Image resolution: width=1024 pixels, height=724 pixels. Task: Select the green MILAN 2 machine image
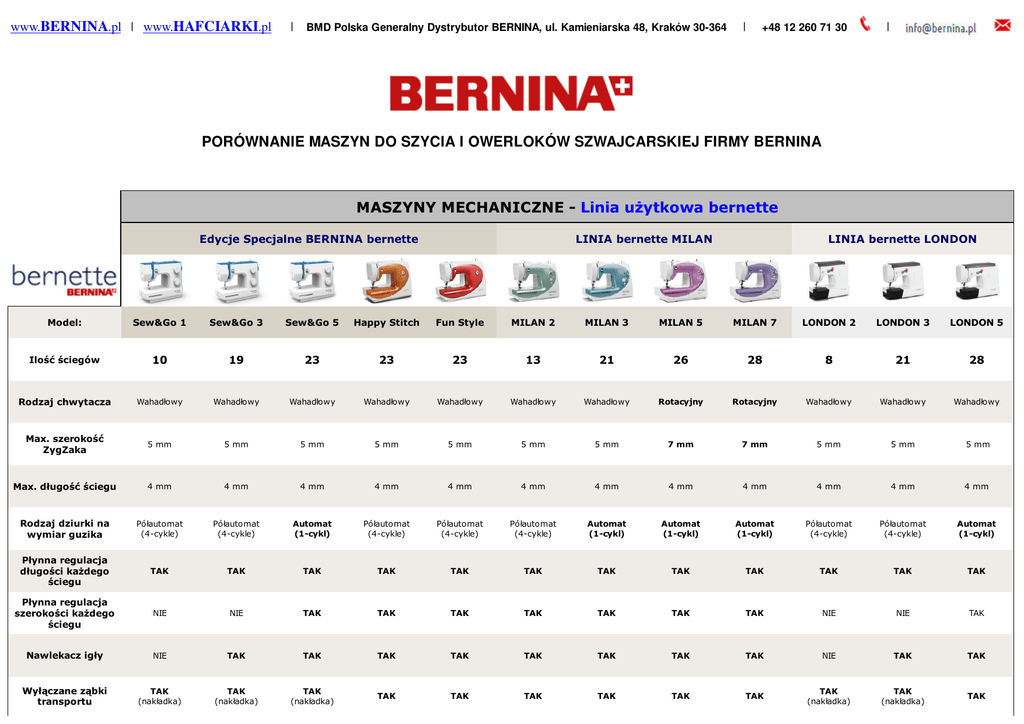click(x=533, y=281)
